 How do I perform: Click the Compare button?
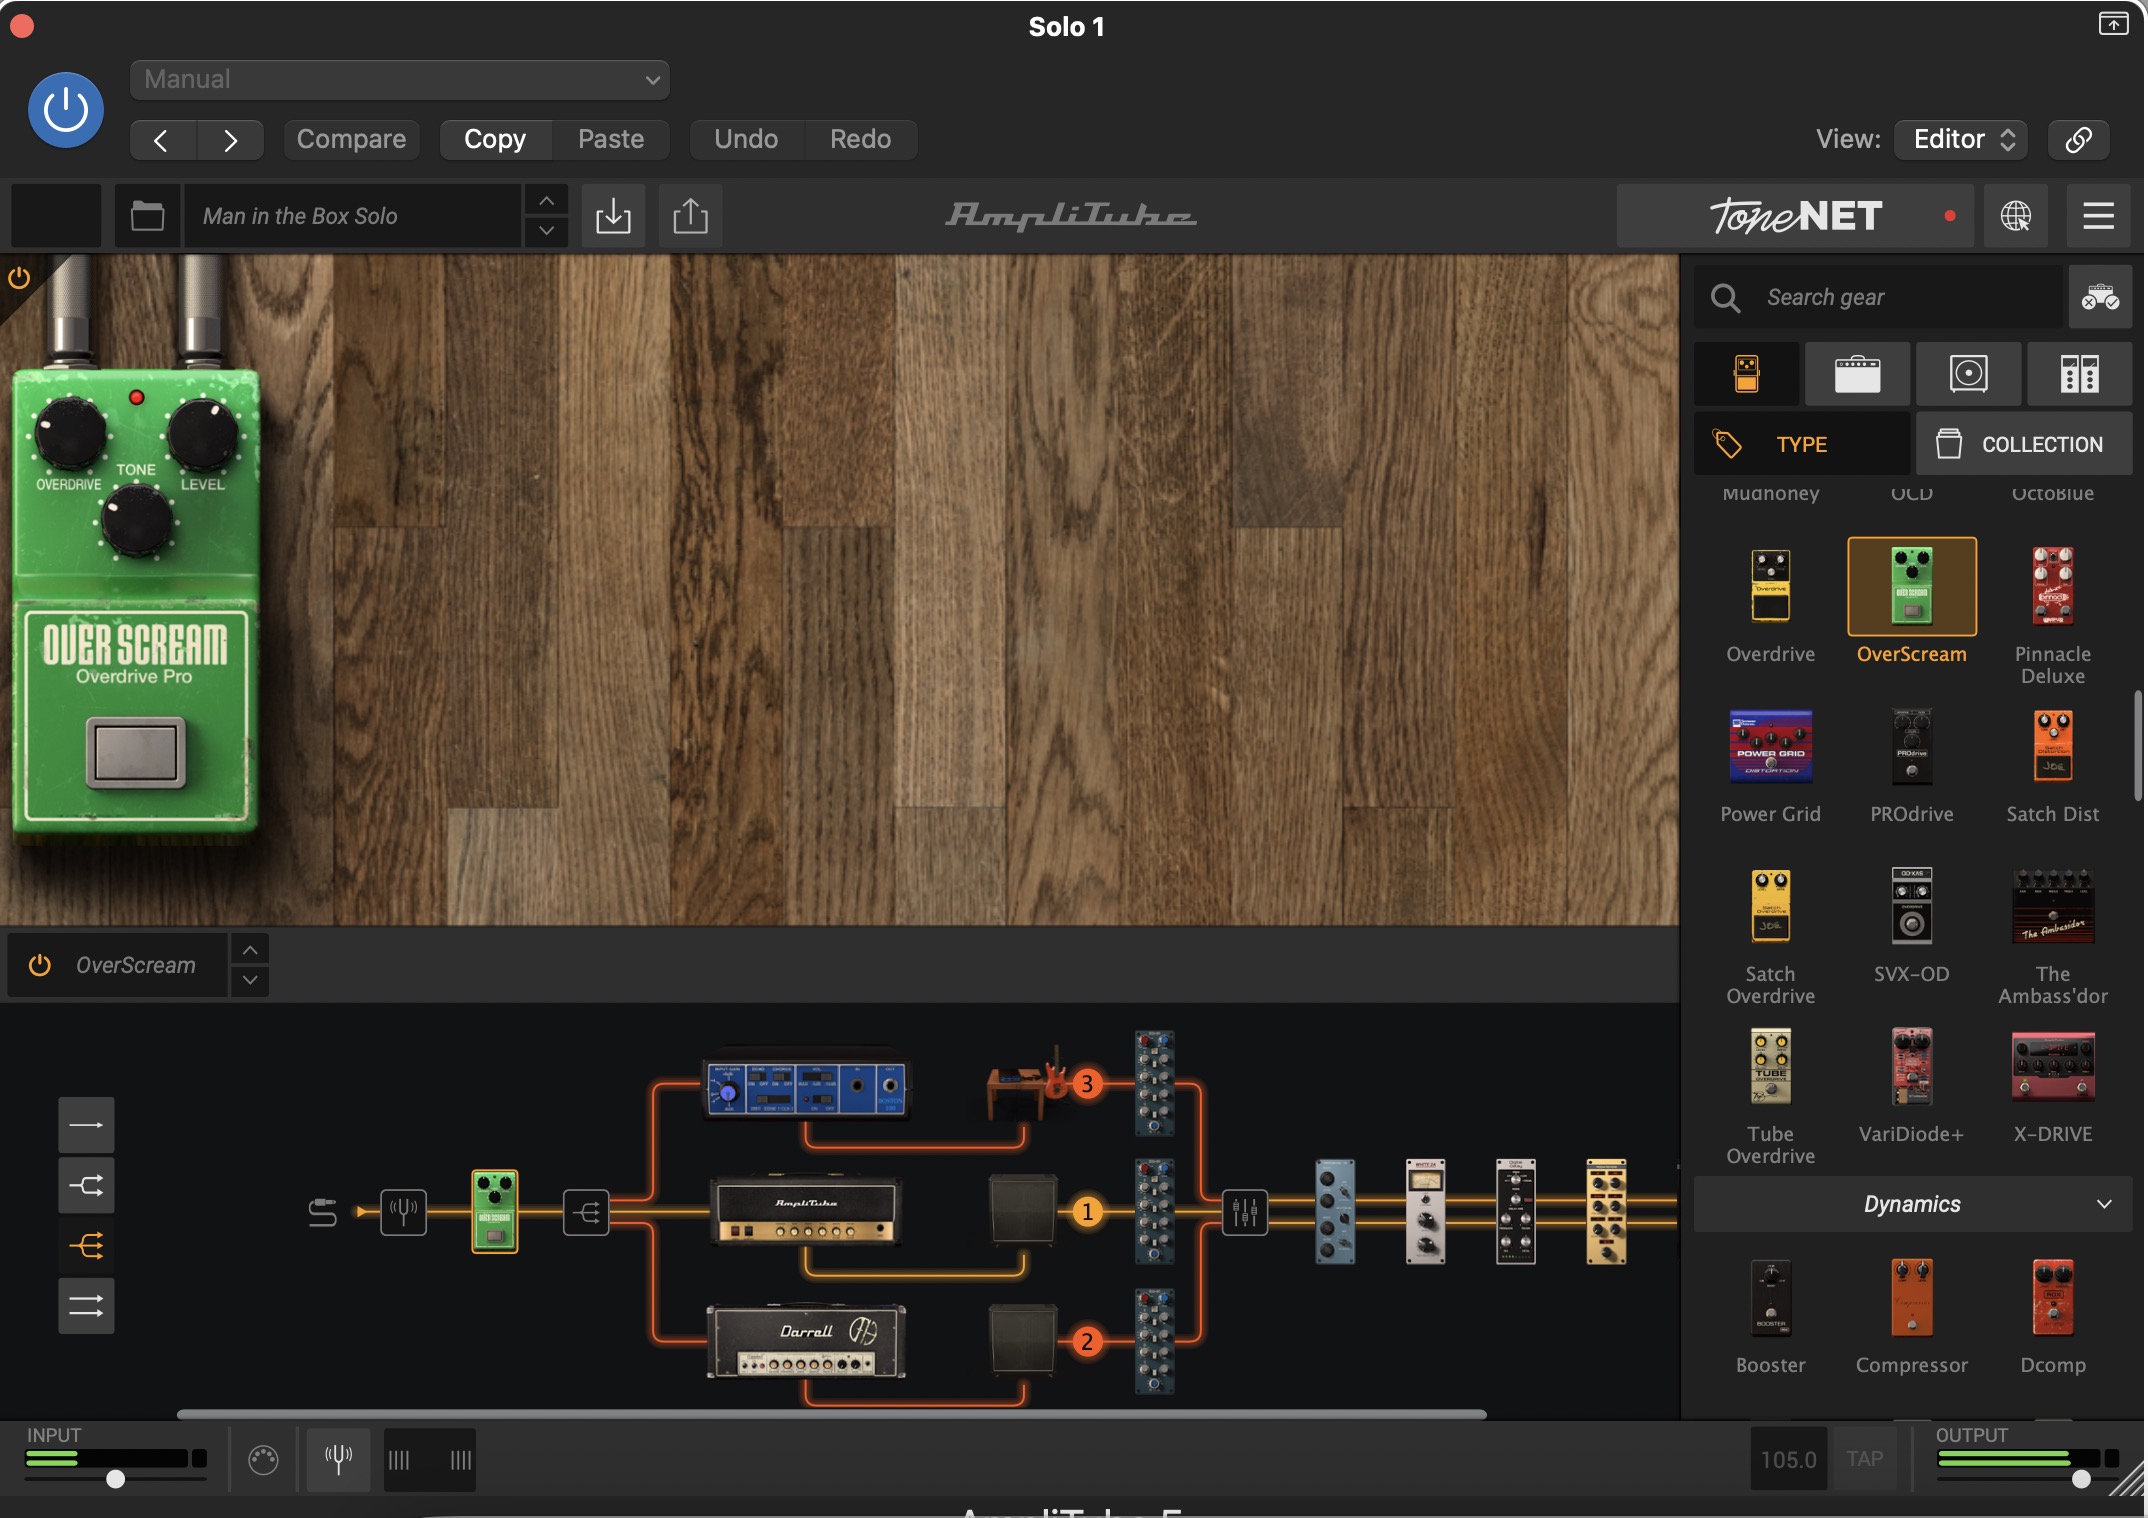(351, 139)
